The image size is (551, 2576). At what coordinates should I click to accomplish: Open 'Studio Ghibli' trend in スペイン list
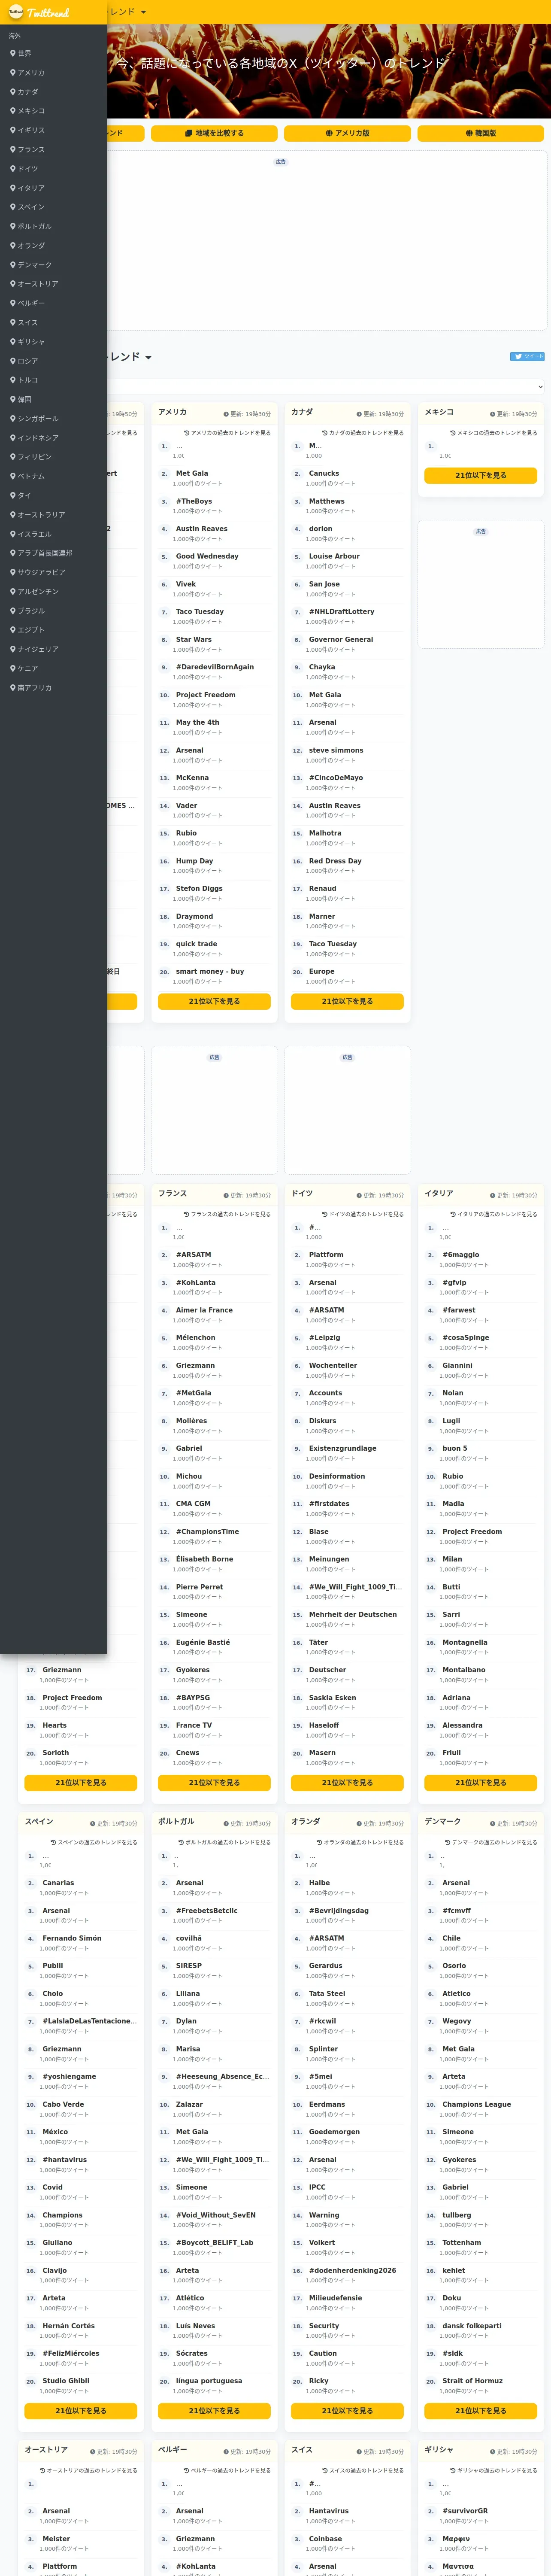coord(66,2381)
